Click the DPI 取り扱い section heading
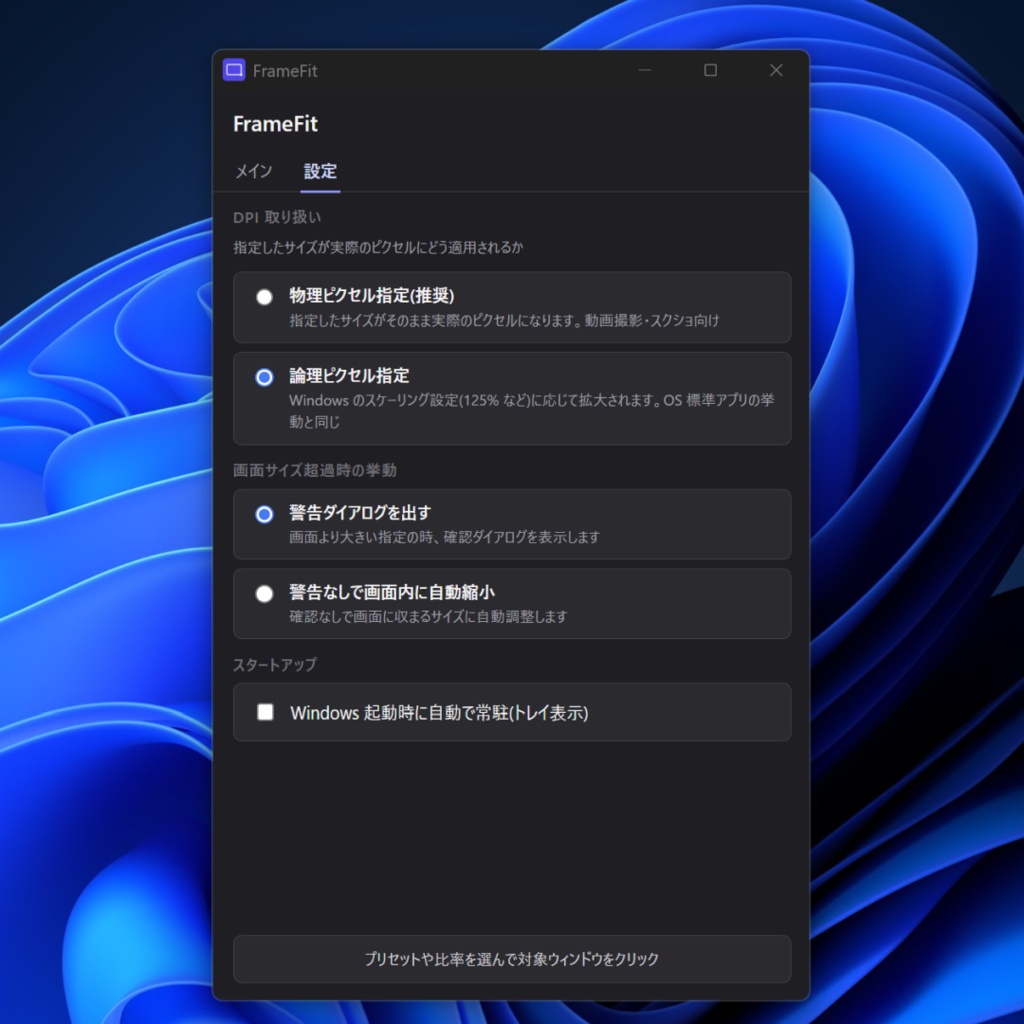 [x=277, y=217]
